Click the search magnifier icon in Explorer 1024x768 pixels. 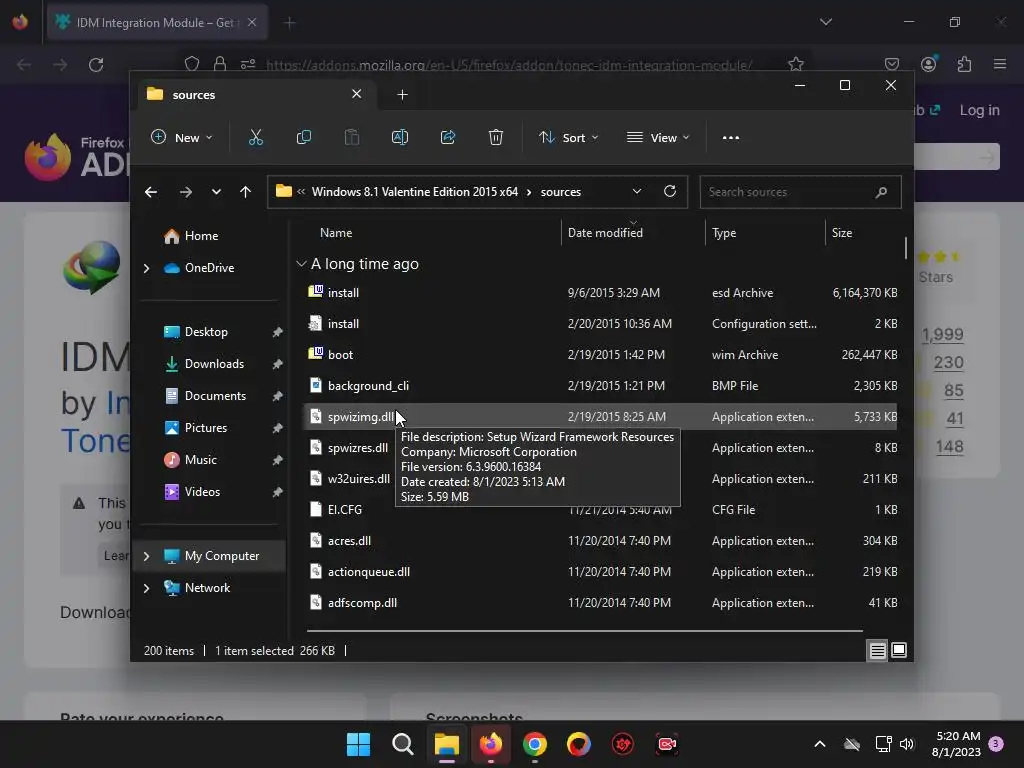tap(881, 192)
